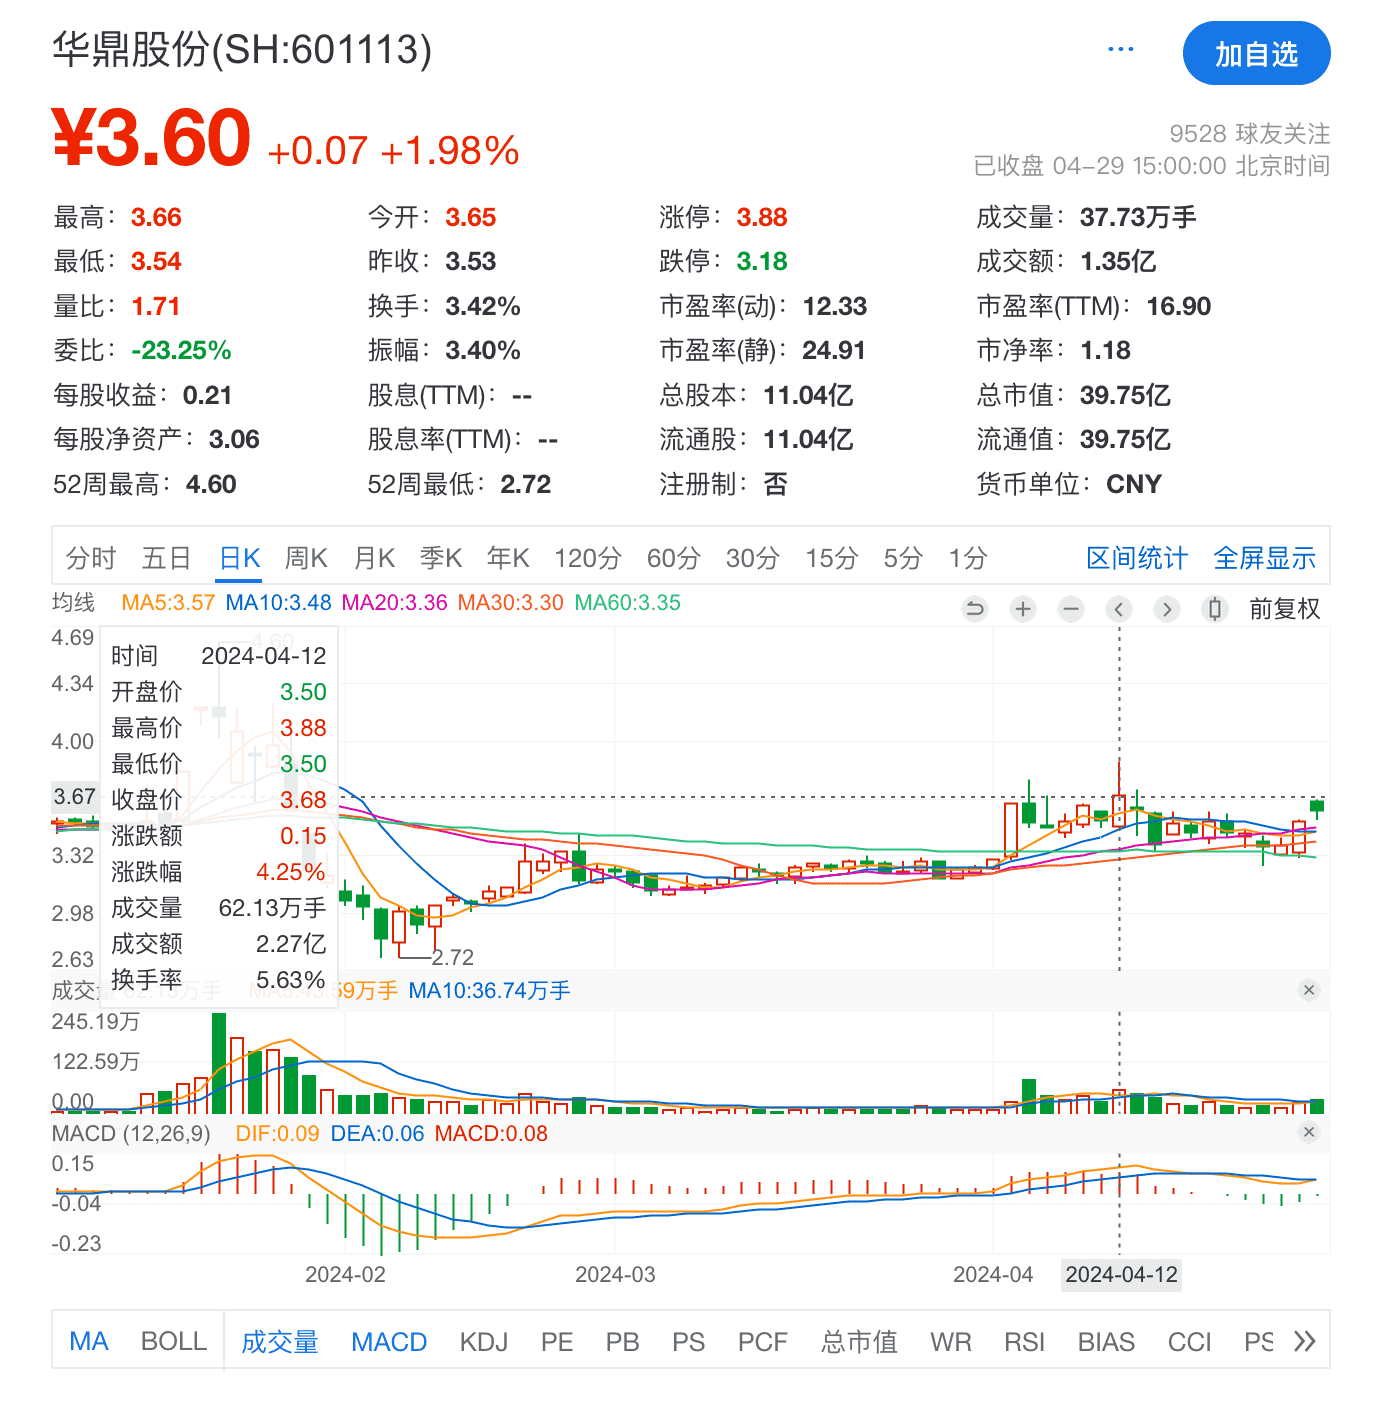Screen dimensions: 1386x1408
Task: Click the MA10:3.48 legend value
Action: tap(278, 603)
